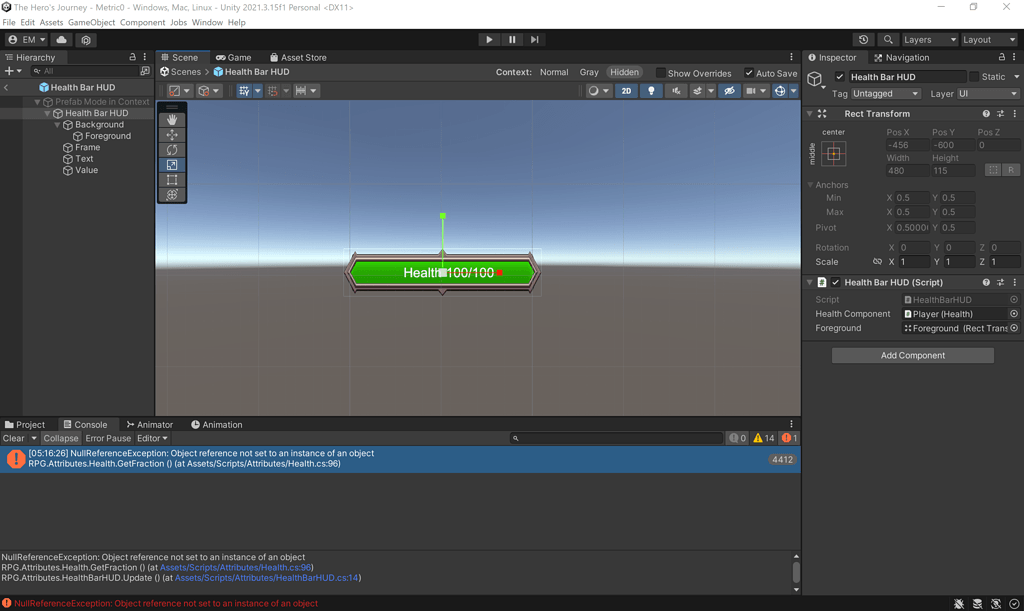Toggle scene audio with the speaker icon
The image size is (1024, 611).
coord(678,91)
